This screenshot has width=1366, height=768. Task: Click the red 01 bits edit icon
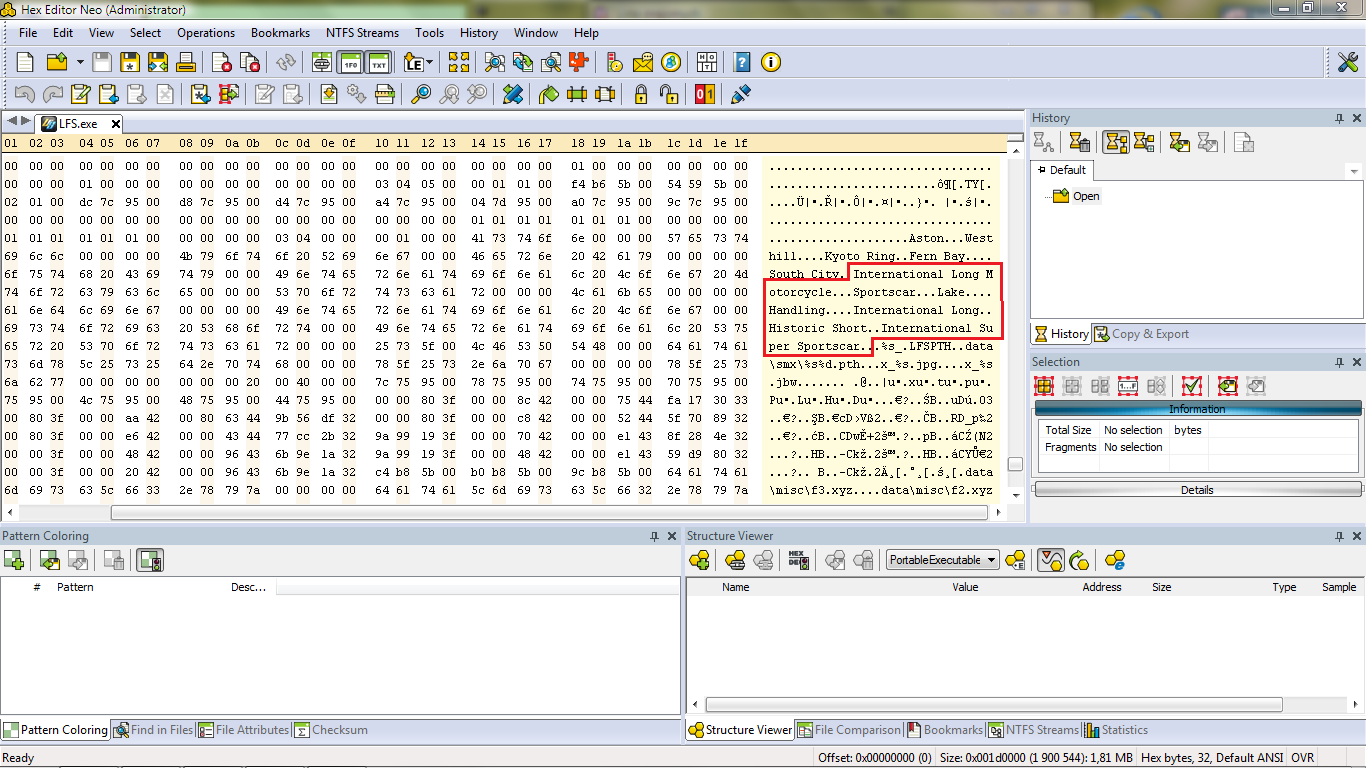[704, 94]
